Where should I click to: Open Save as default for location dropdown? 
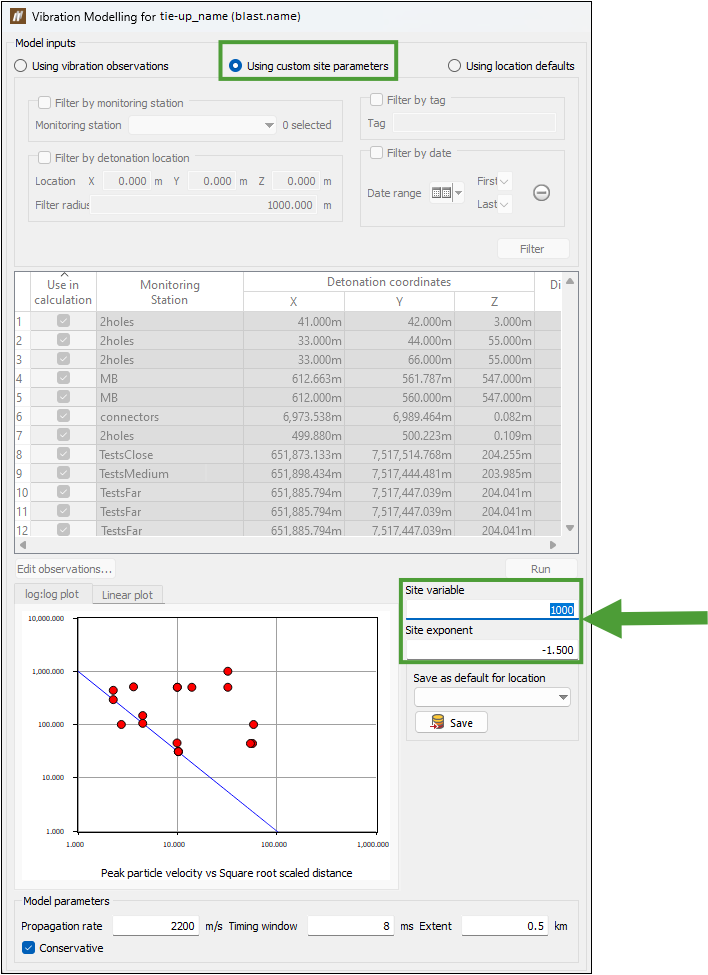coord(492,697)
